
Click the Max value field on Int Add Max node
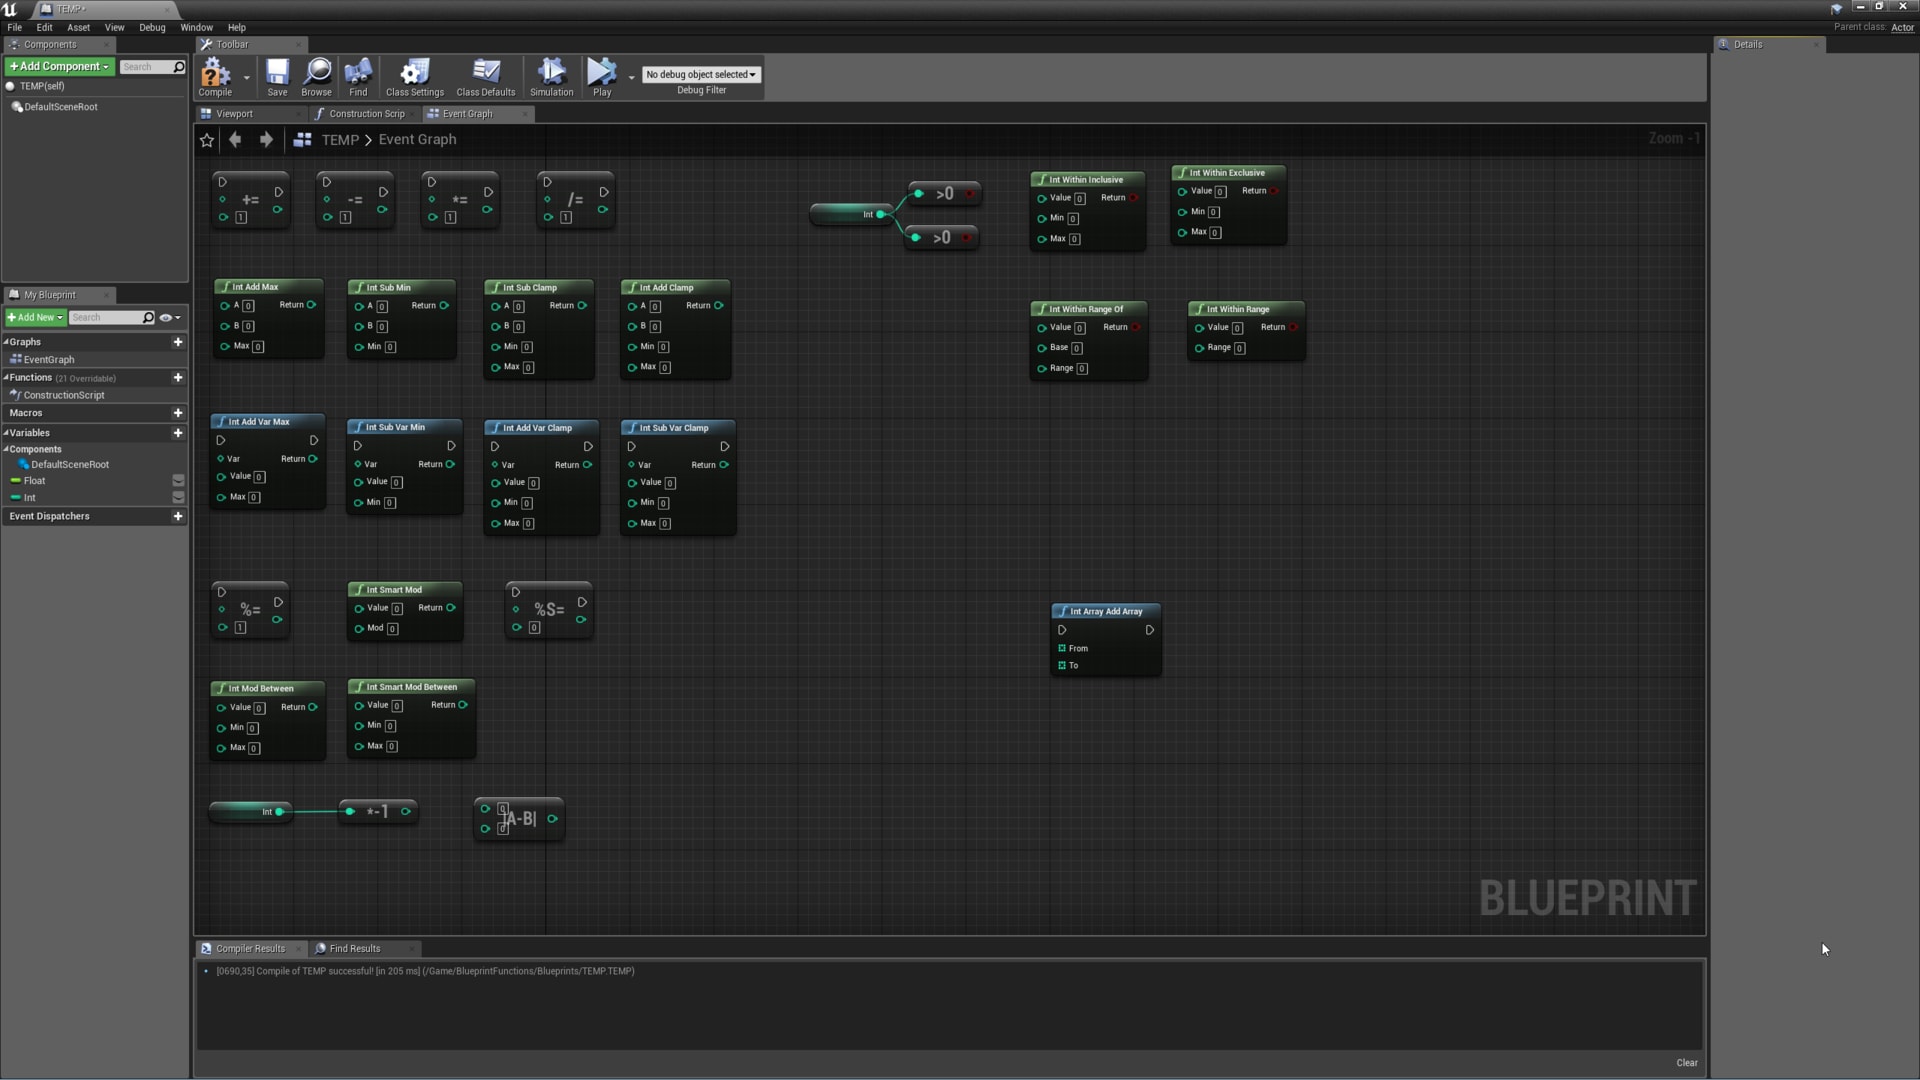point(258,346)
